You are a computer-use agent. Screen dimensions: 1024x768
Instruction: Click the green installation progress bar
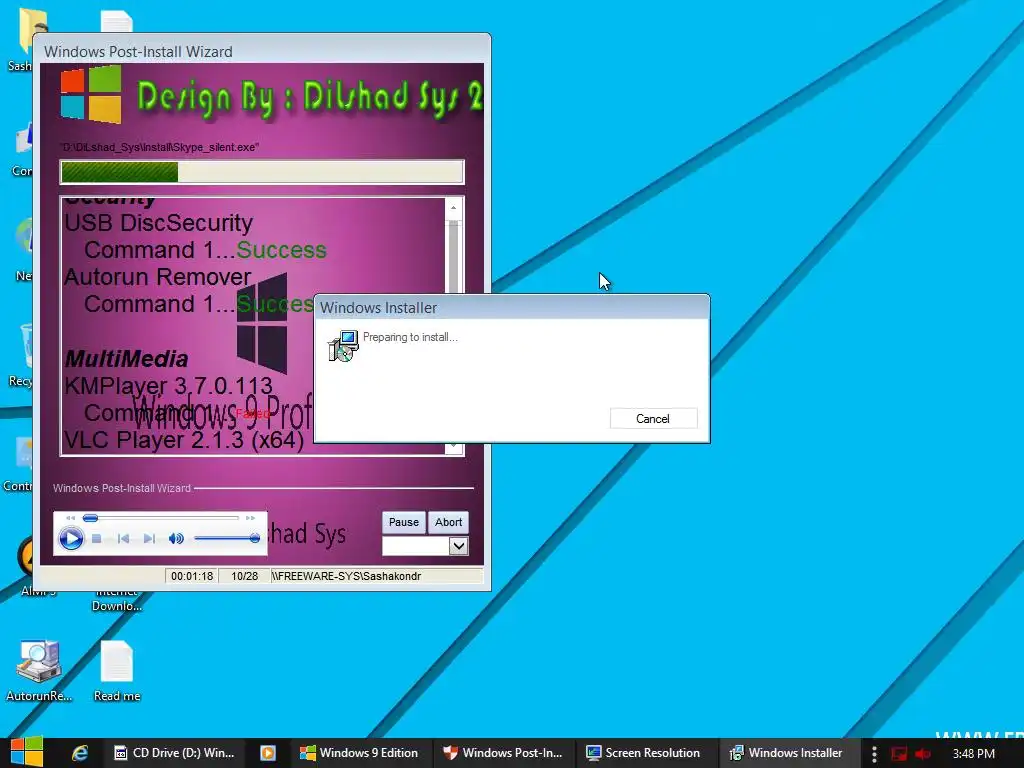point(262,172)
